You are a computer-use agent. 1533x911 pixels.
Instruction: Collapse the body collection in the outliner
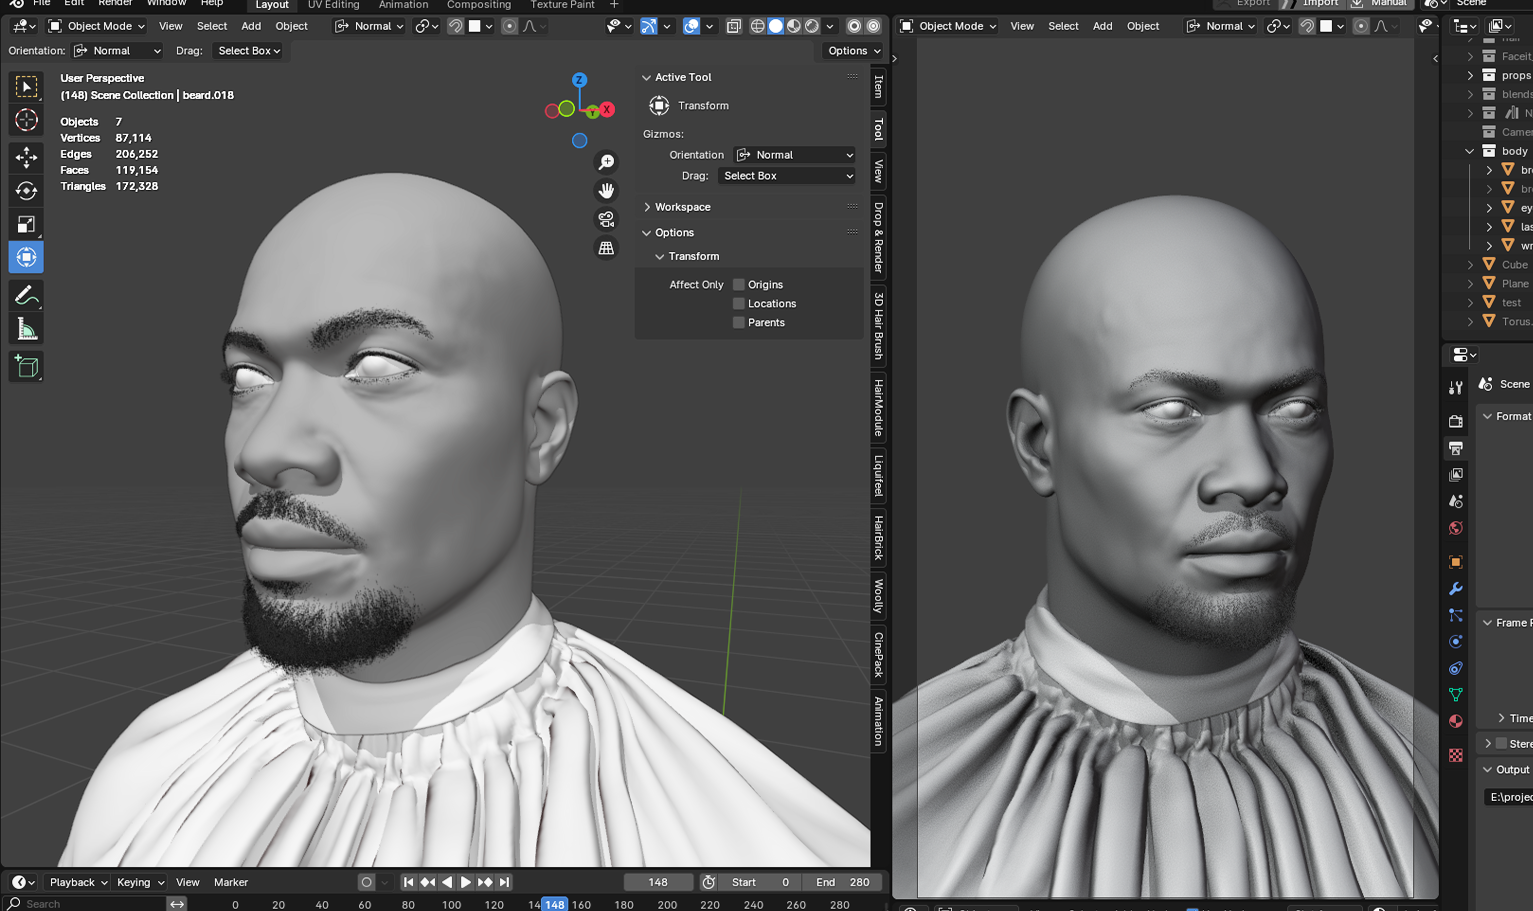[1468, 150]
